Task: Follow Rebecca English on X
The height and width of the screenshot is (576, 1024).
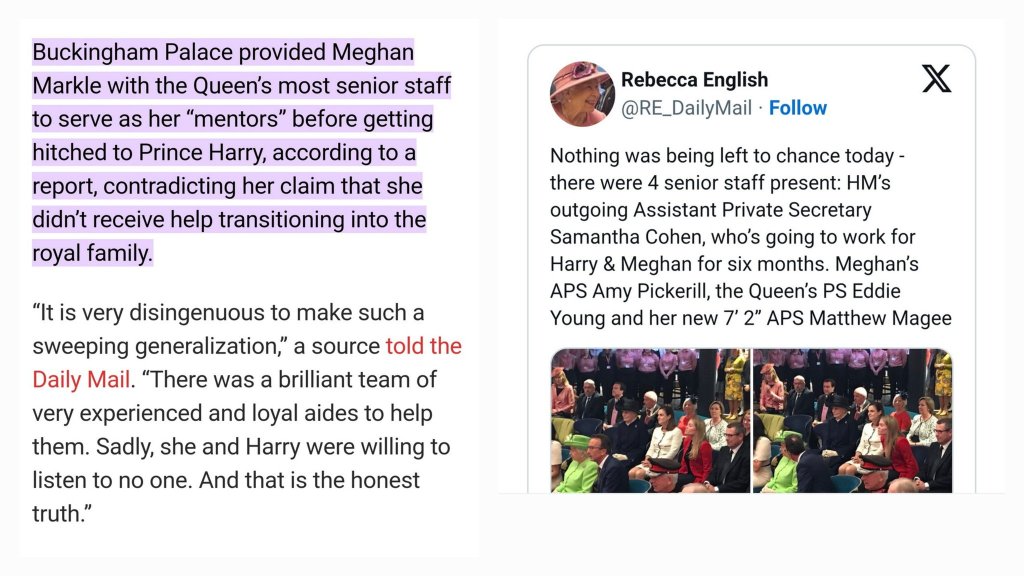Action: 797,108
